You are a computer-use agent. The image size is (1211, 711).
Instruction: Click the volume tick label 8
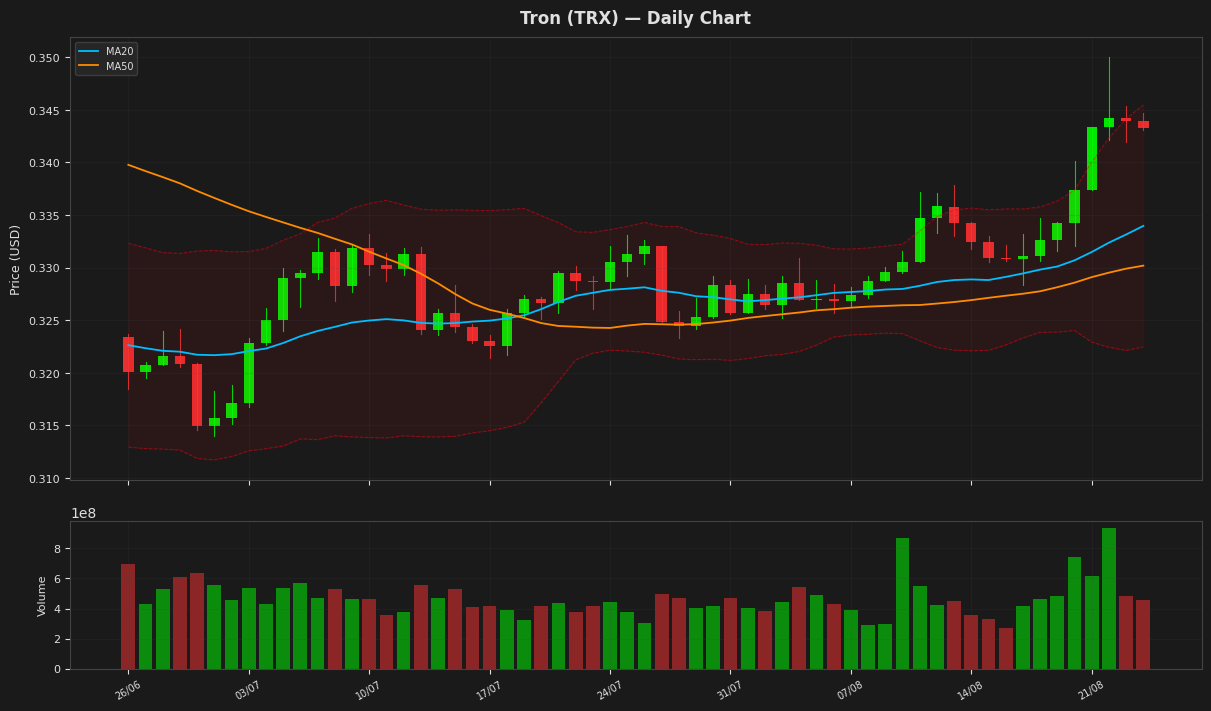click(59, 549)
